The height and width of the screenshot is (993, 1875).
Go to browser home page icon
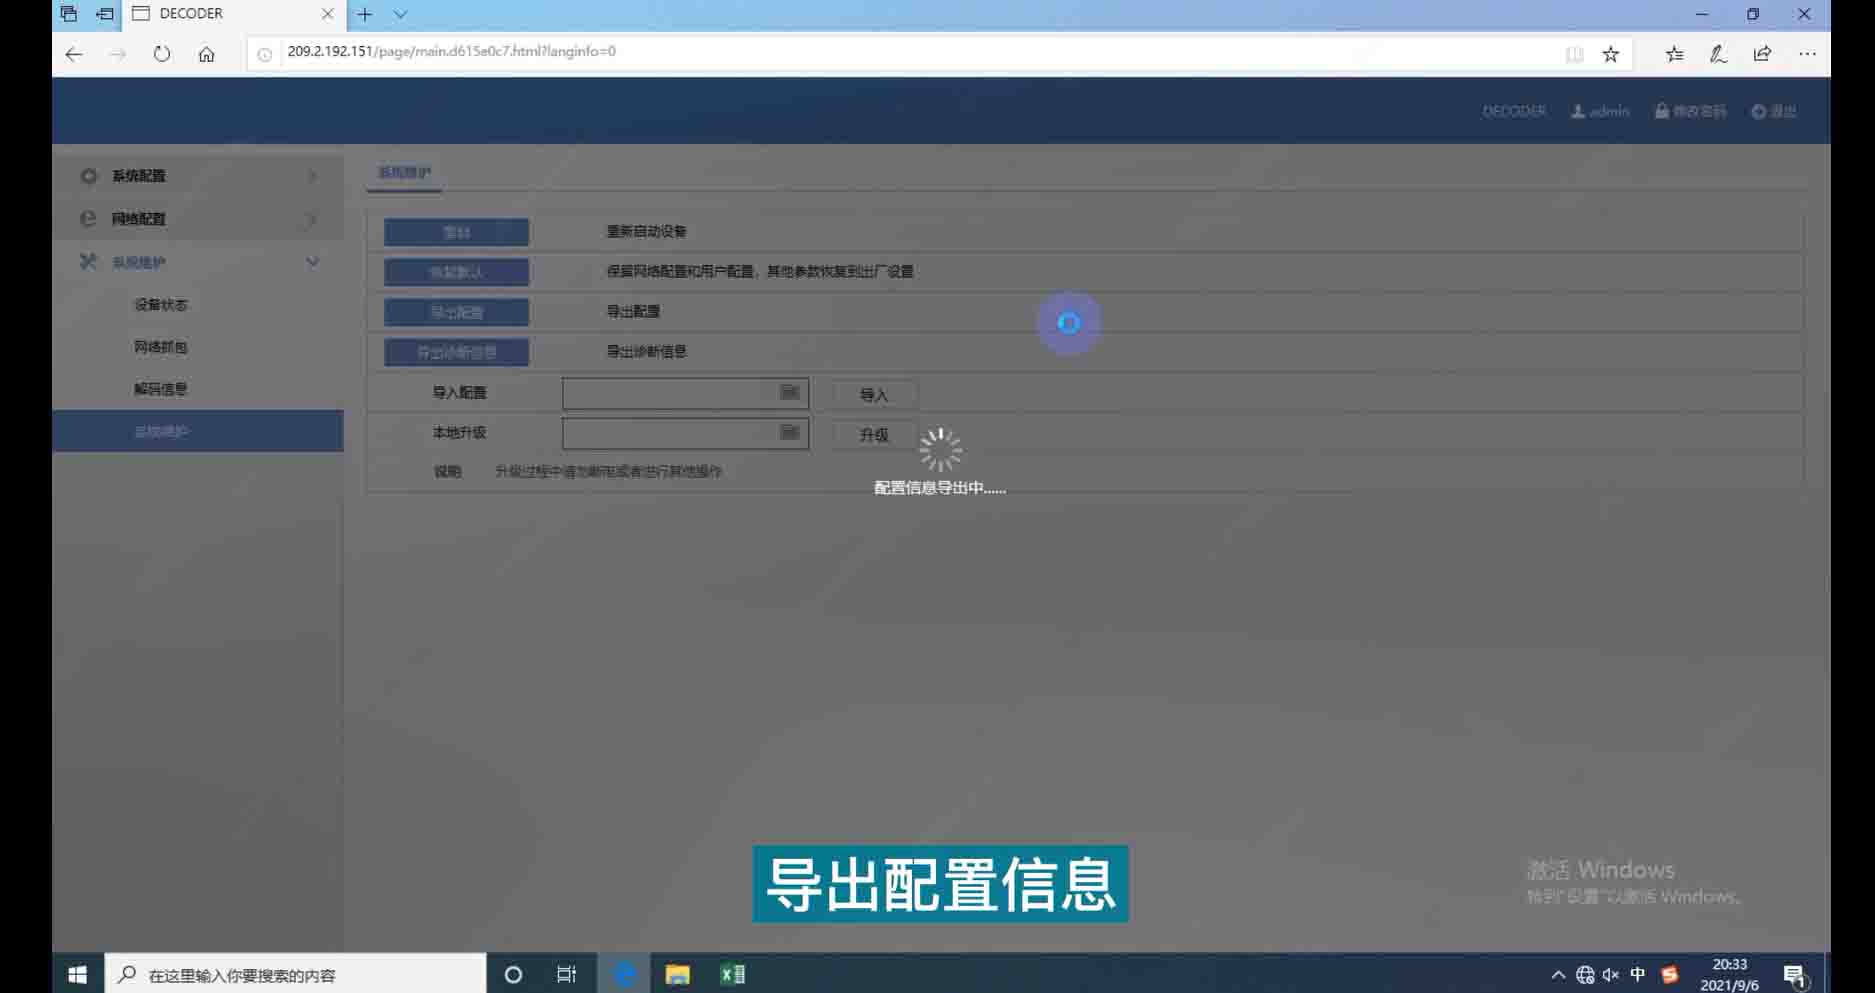click(x=206, y=54)
